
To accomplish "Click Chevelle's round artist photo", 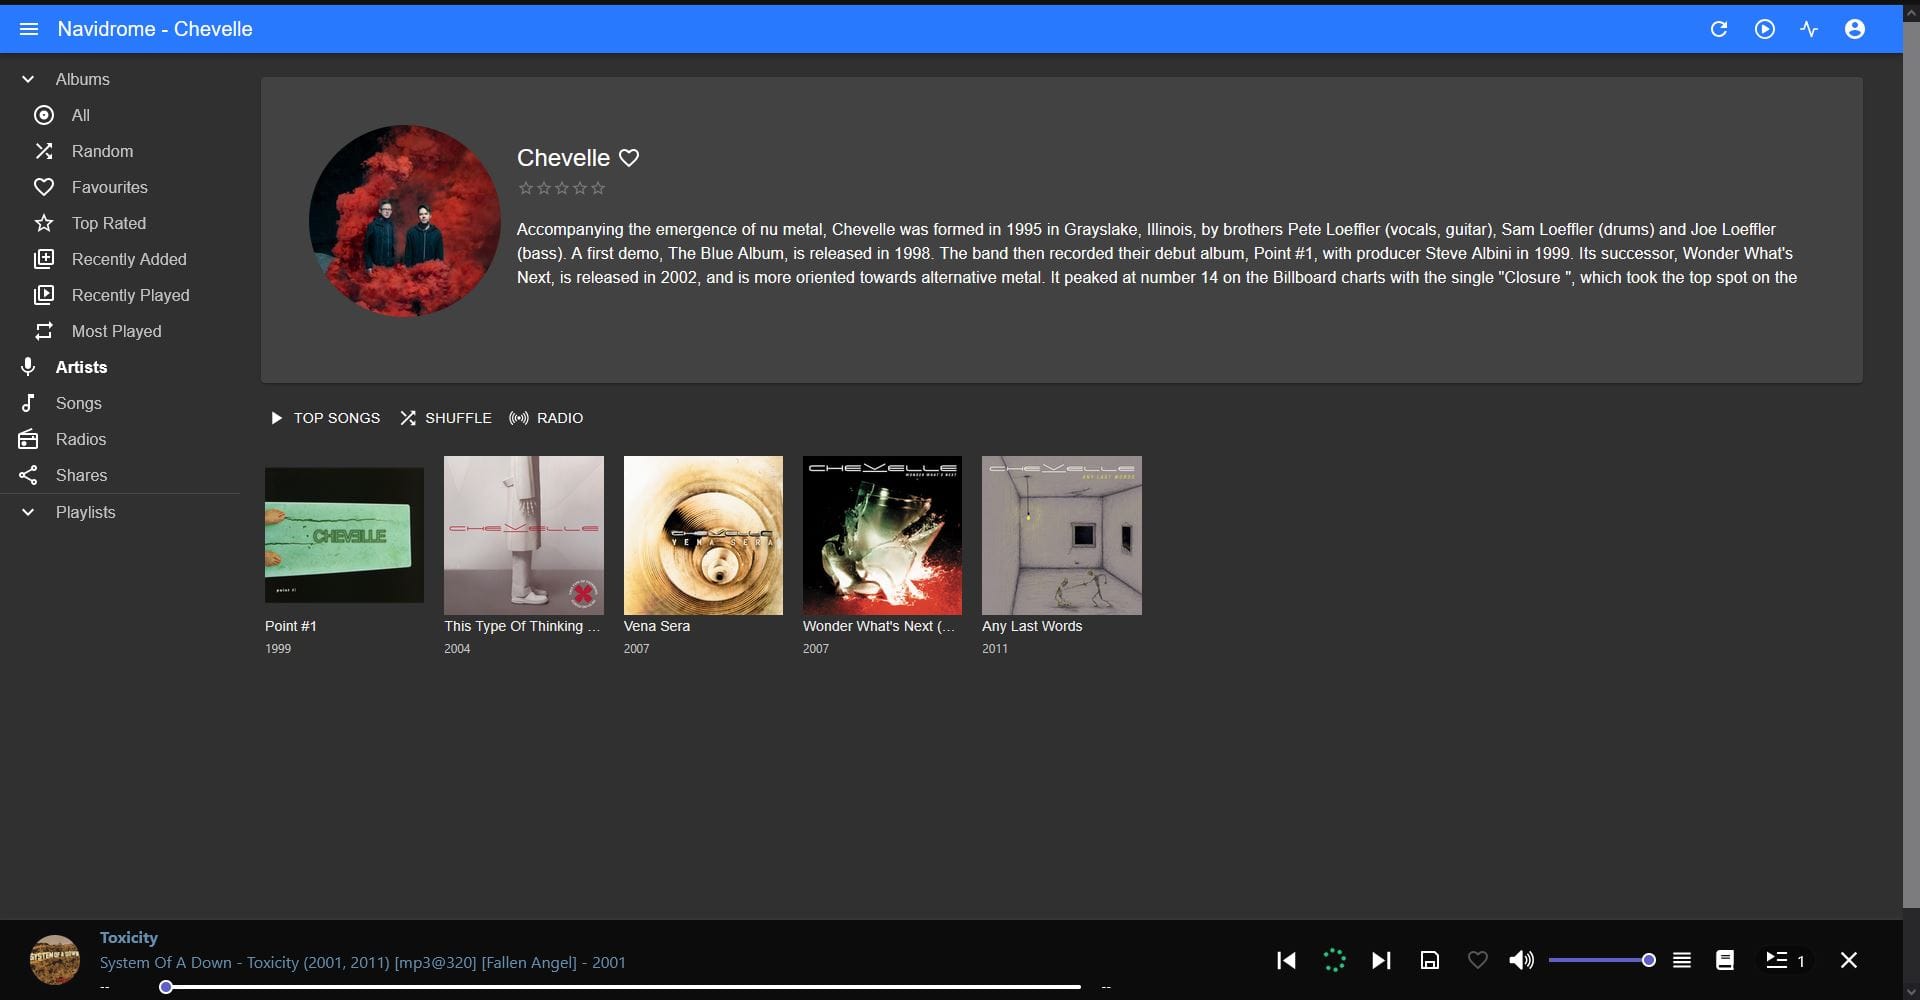I will coord(405,221).
